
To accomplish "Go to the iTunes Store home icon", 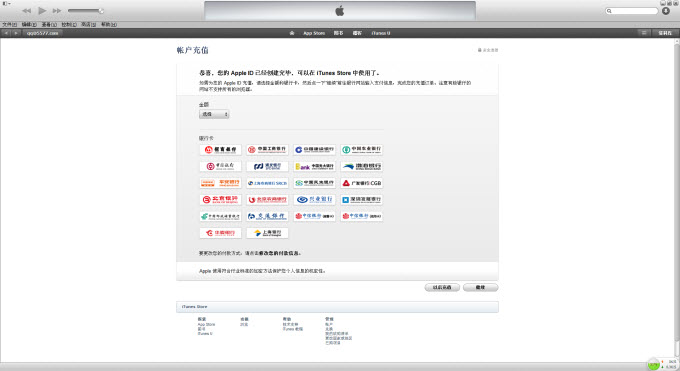I will [x=291, y=33].
